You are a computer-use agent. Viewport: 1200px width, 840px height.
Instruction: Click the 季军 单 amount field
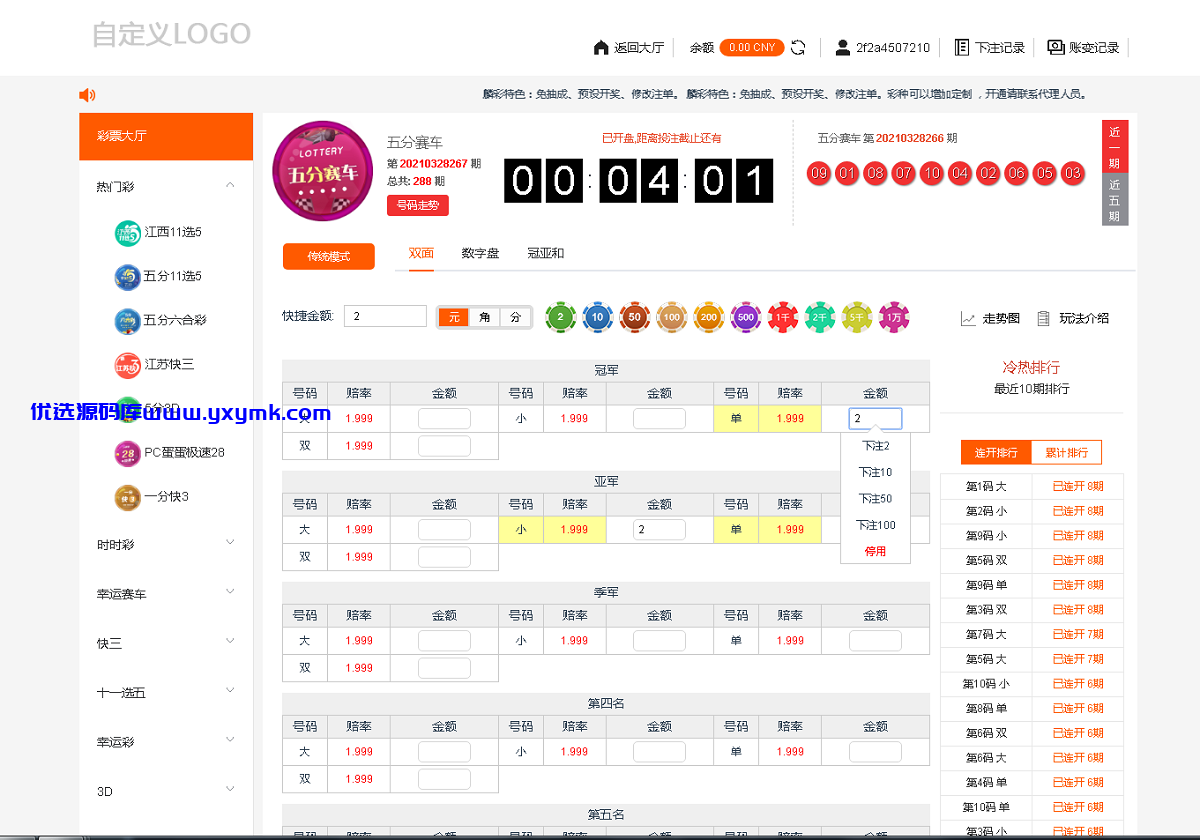coord(875,641)
